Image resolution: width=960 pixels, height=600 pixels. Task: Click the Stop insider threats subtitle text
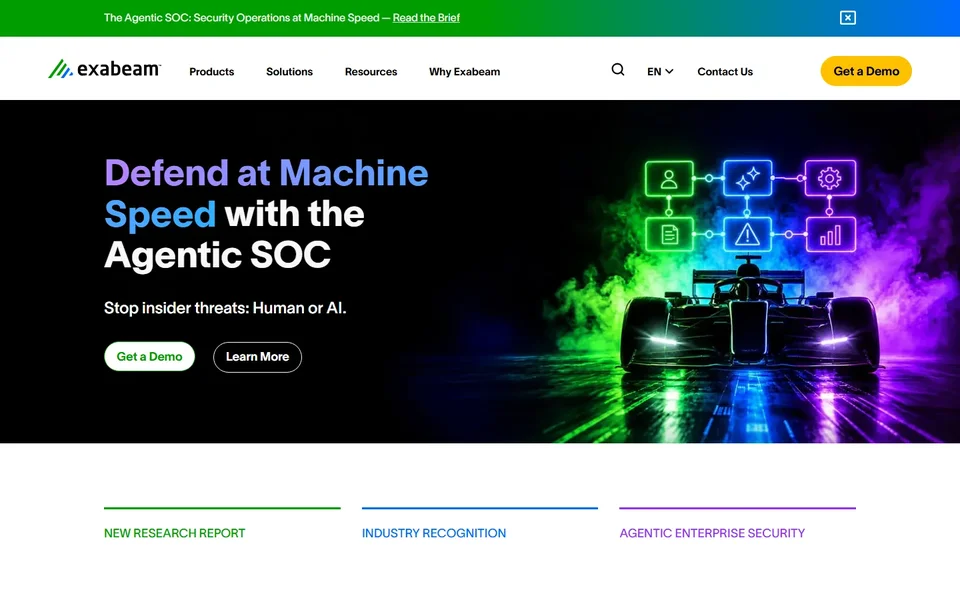225,308
